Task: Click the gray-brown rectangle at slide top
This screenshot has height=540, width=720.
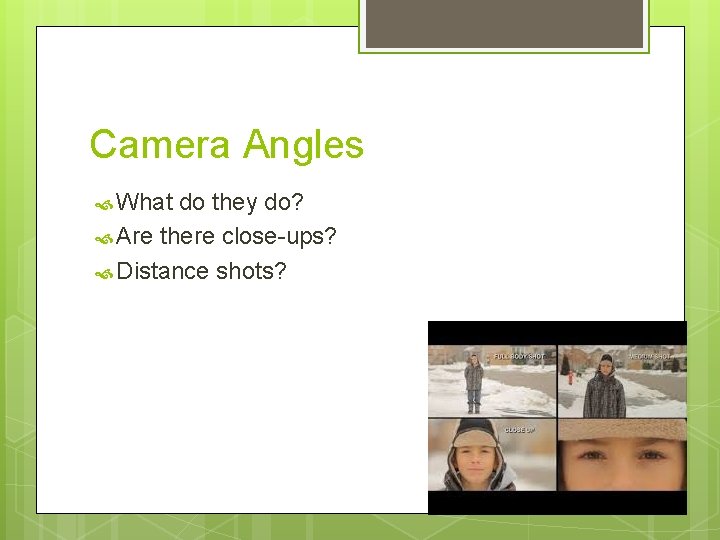Action: 504,24
